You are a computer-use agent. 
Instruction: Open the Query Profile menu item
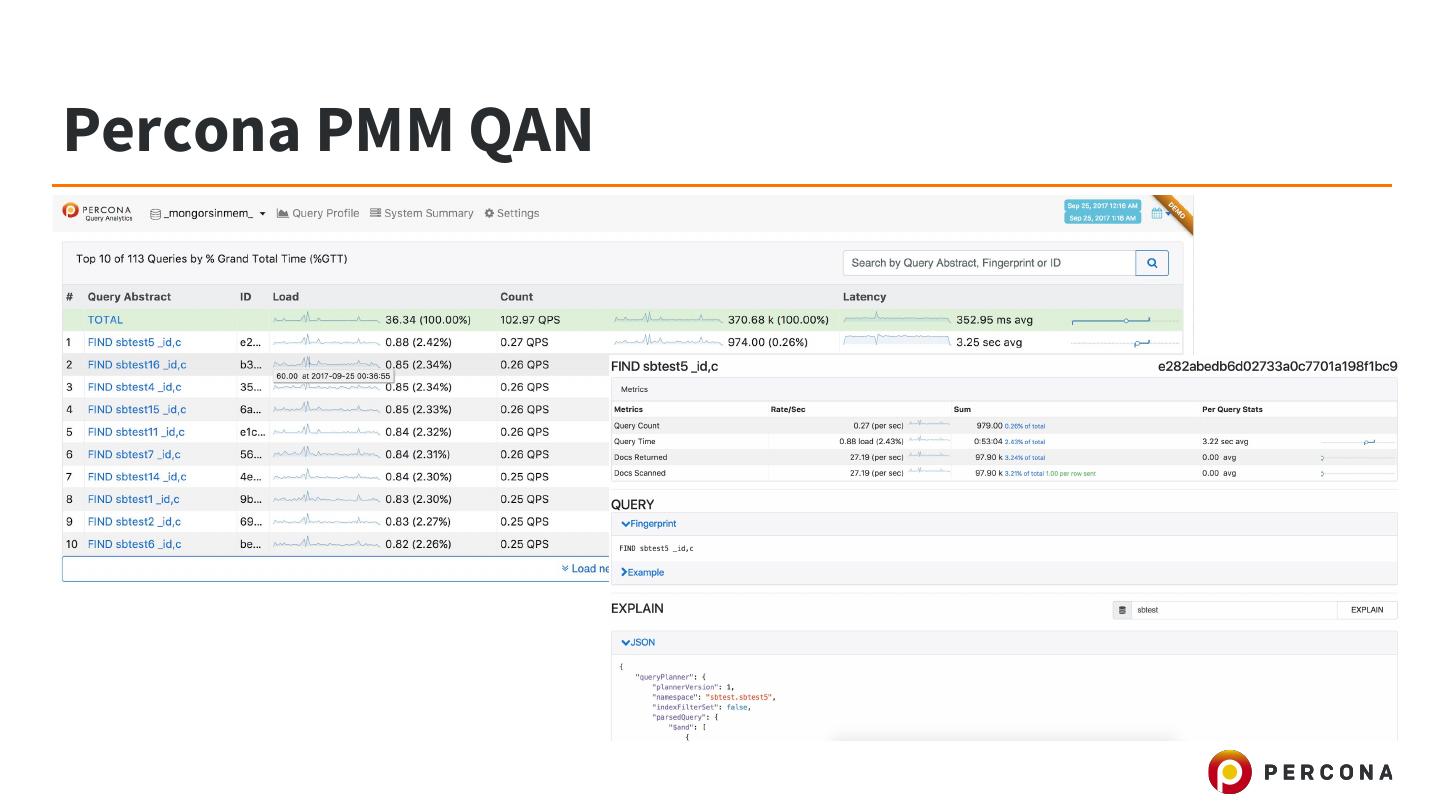click(318, 213)
